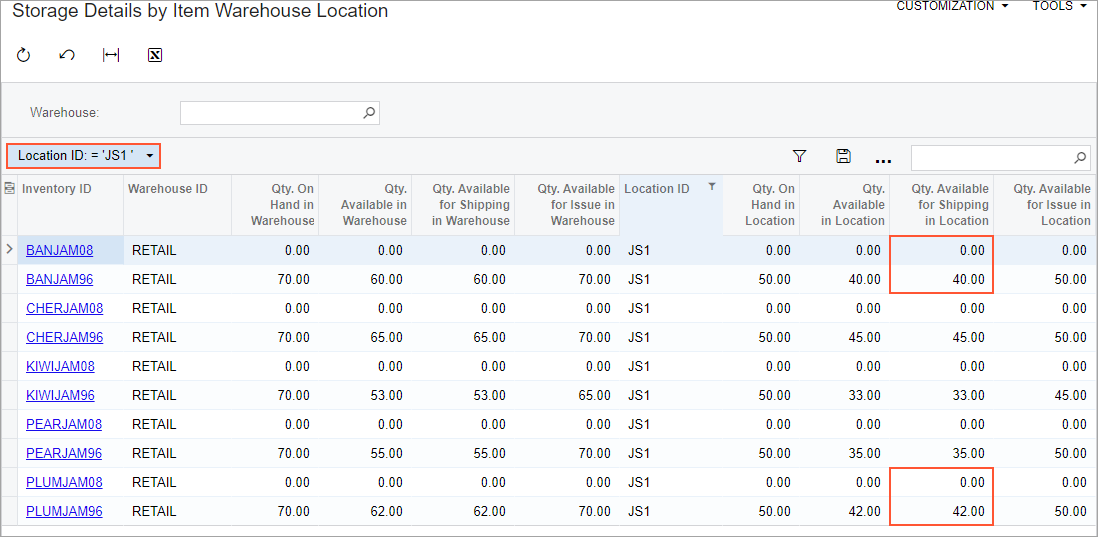Viewport: 1098px width, 537px height.
Task: Click the Location ID column filter icon
Action: [x=711, y=187]
